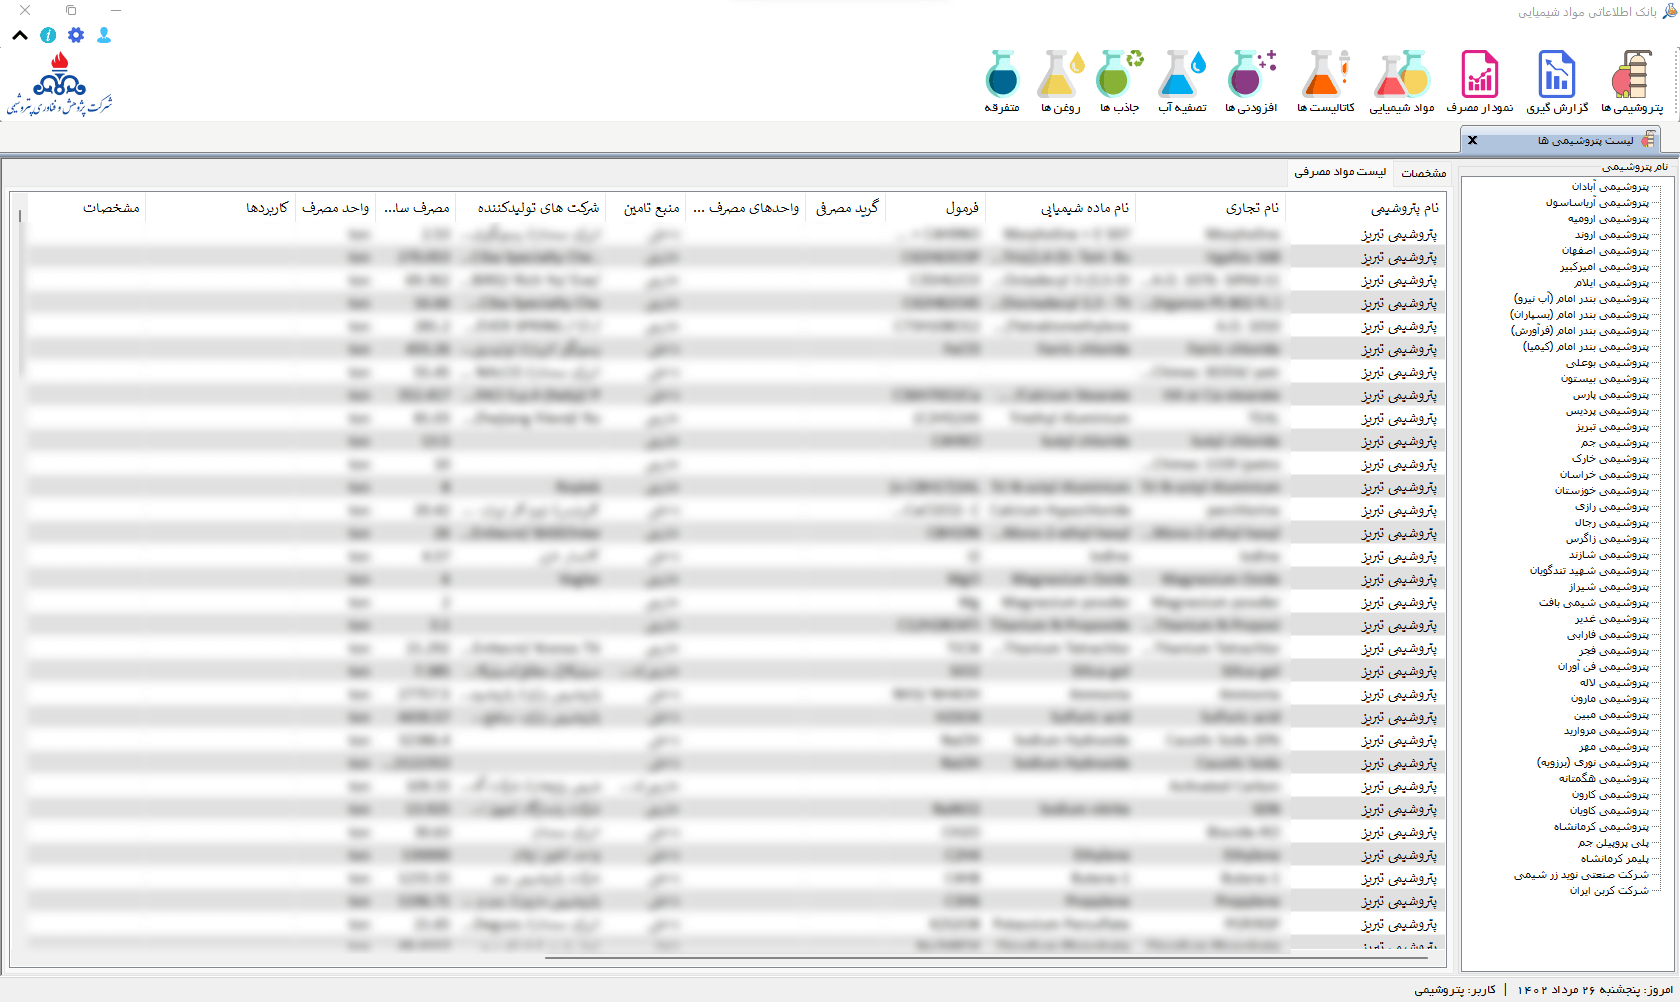Switch to the مشخصات tab
Screen dimensions: 1680x1002
point(1424,173)
